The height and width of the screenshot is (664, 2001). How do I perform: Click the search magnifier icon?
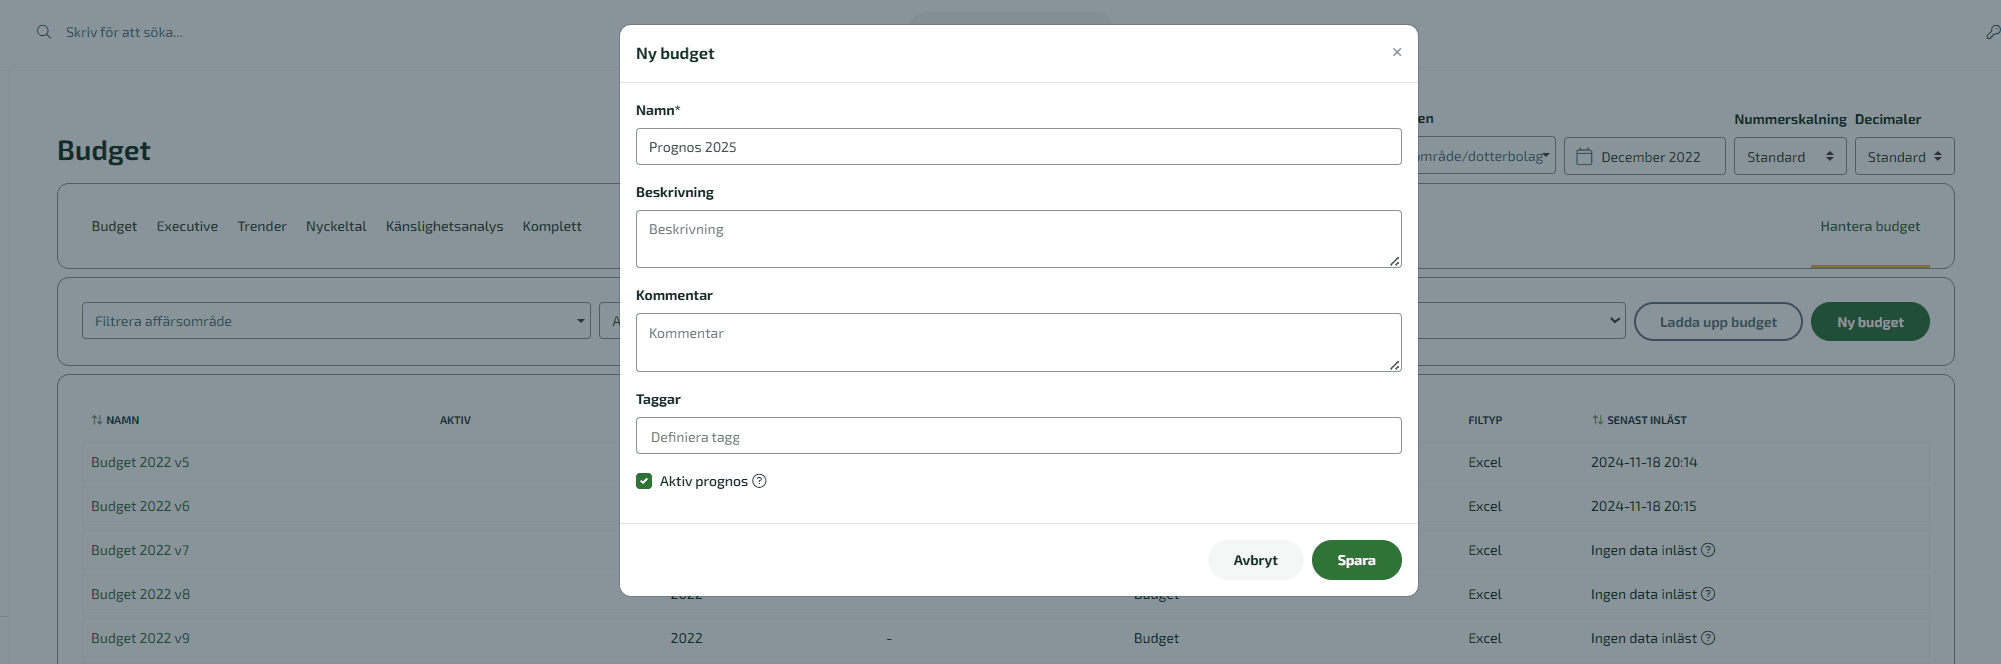click(x=44, y=32)
